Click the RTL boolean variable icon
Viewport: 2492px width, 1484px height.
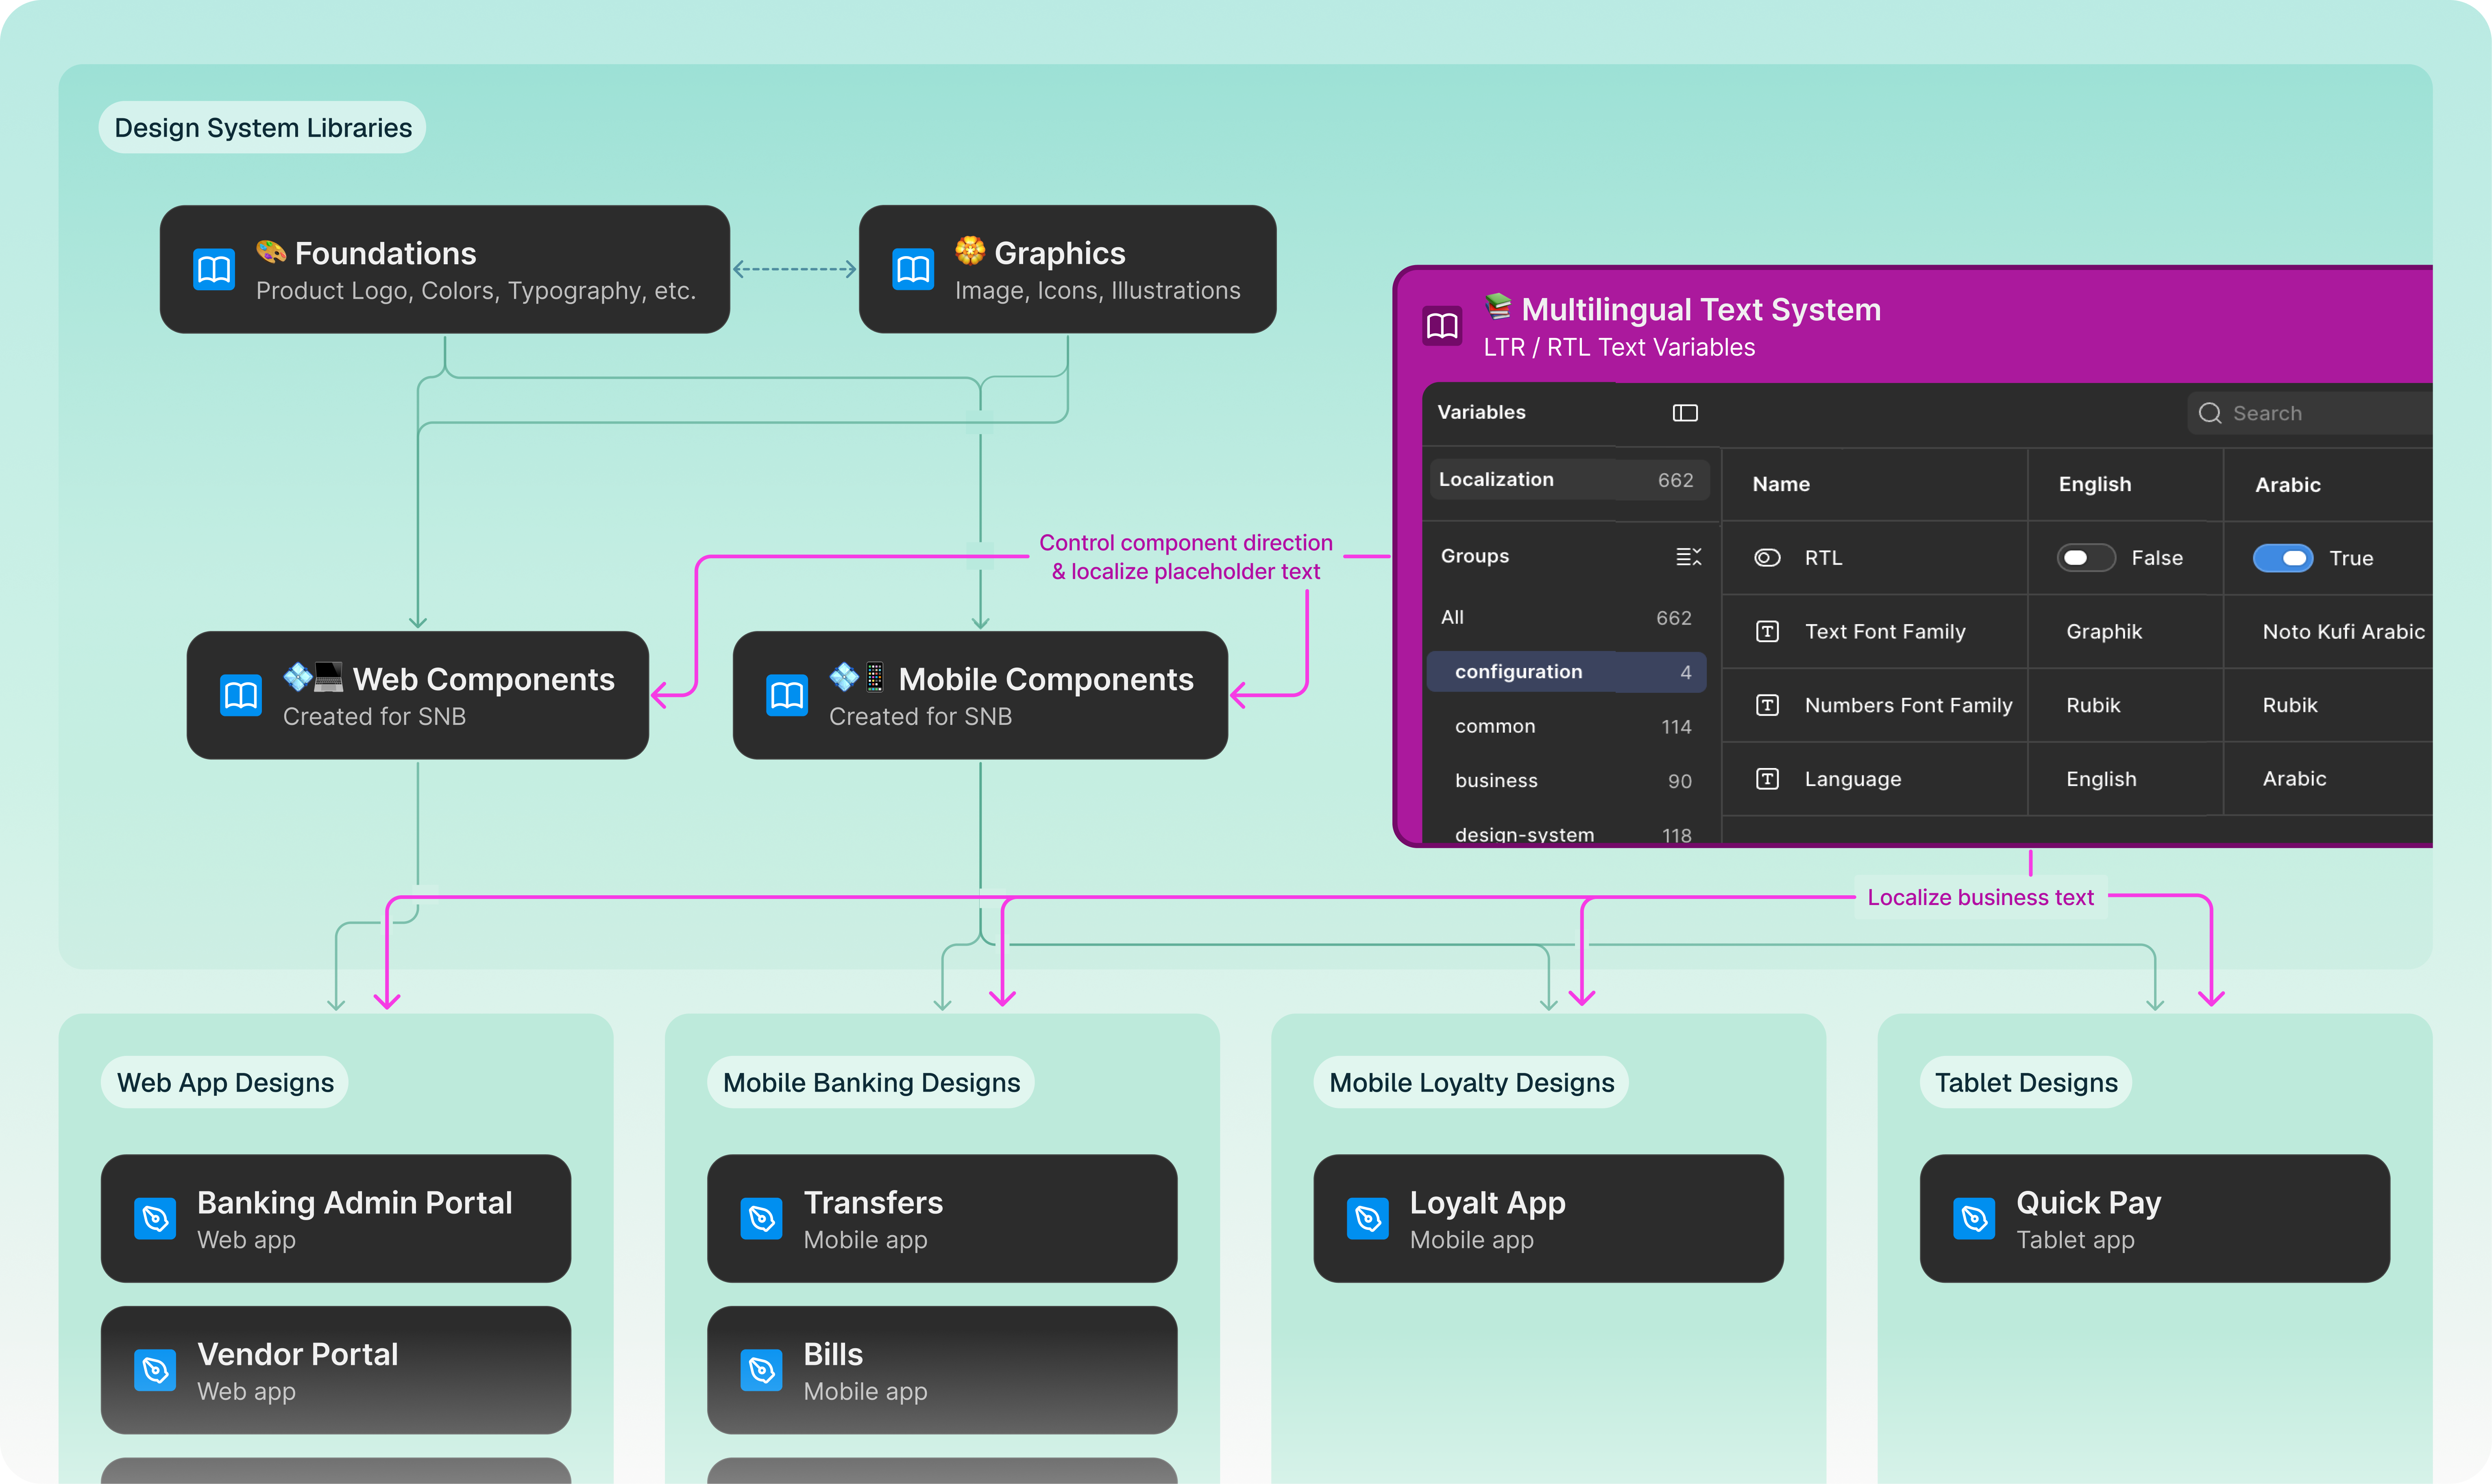[1767, 558]
